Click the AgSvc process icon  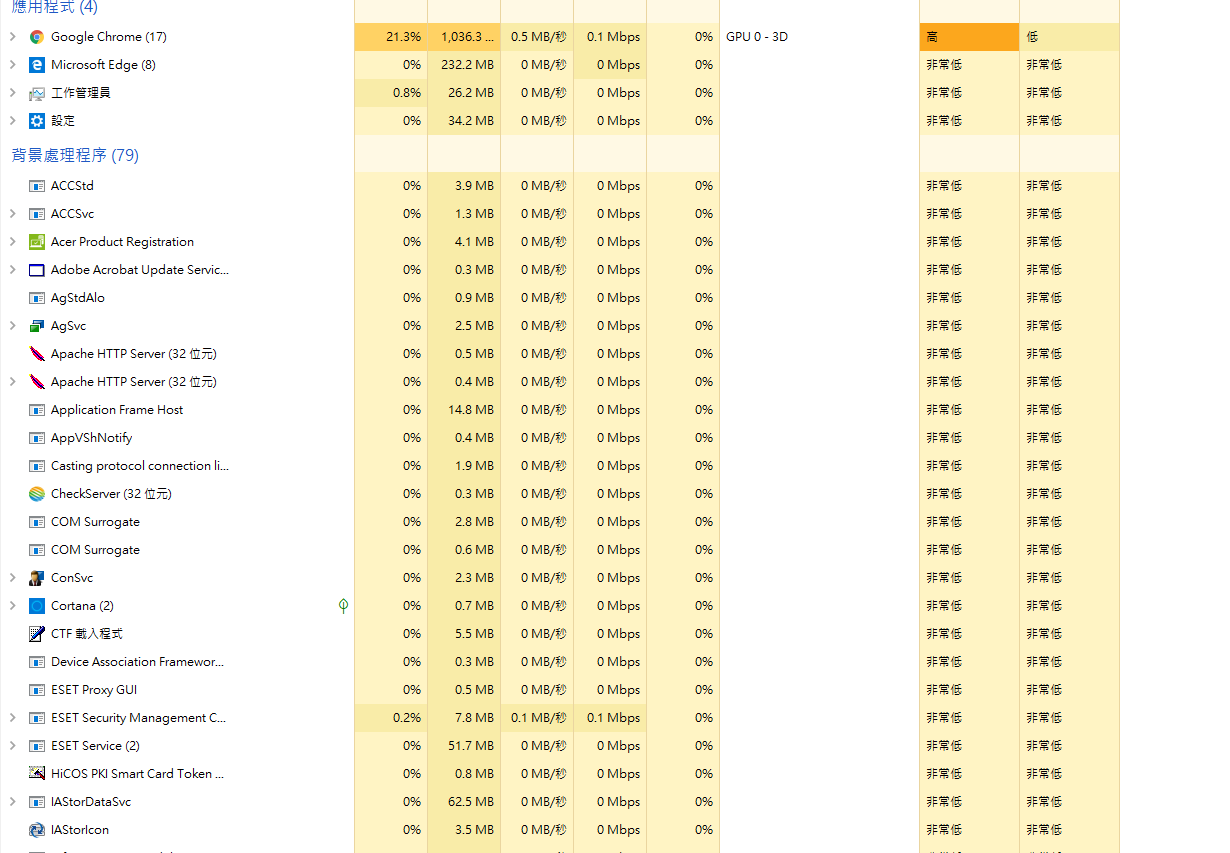click(x=37, y=326)
